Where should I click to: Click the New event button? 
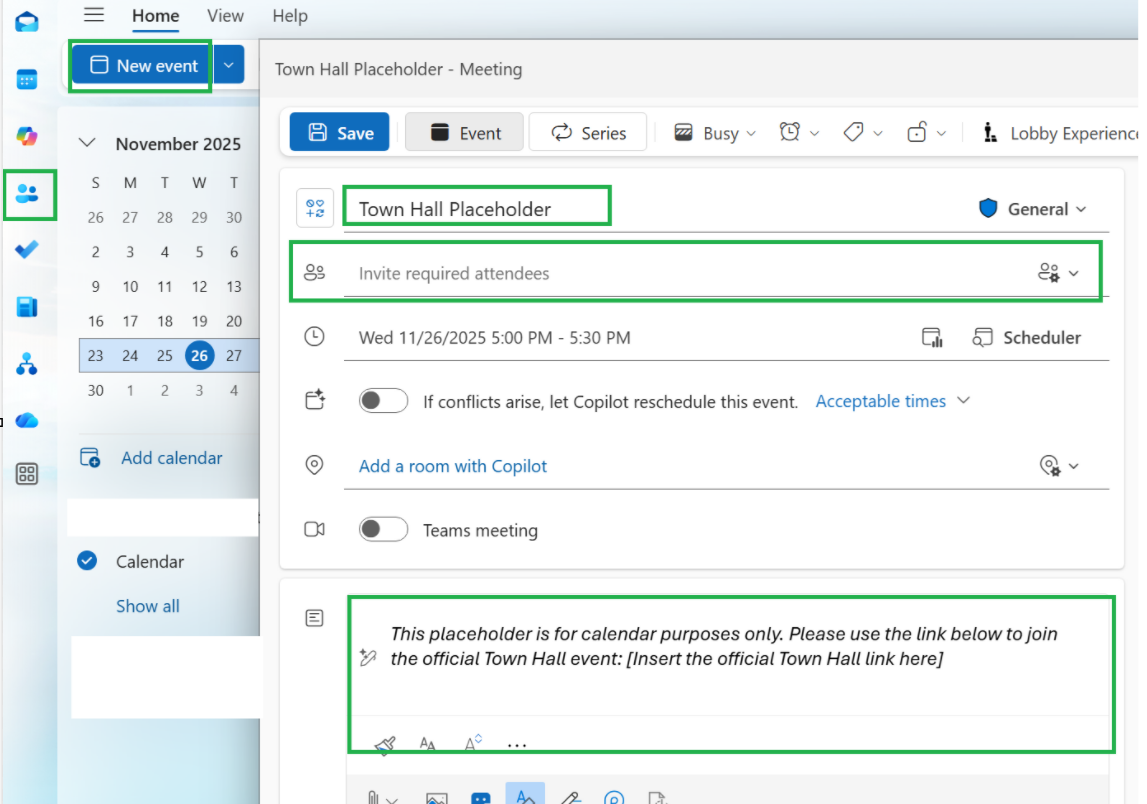point(143,65)
